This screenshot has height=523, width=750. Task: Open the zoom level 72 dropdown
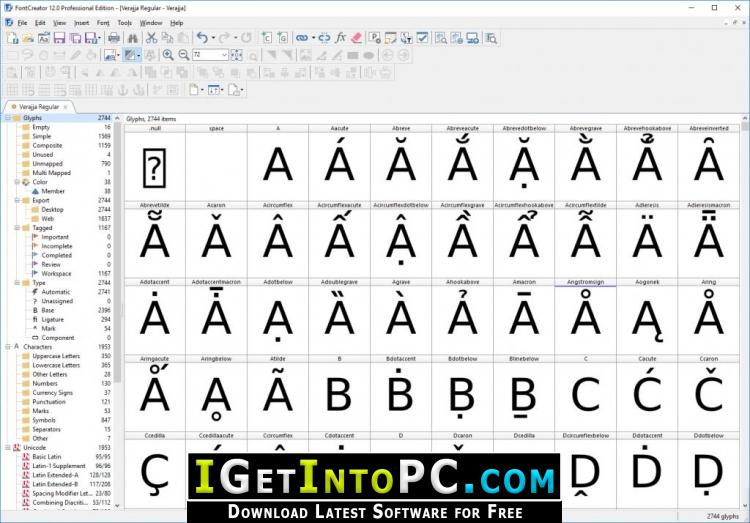click(x=224, y=56)
